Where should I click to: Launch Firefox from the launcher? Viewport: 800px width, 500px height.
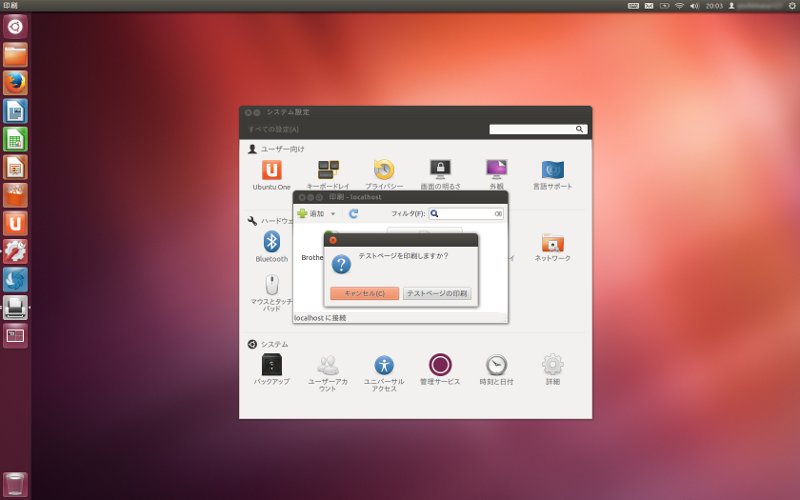click(x=15, y=83)
